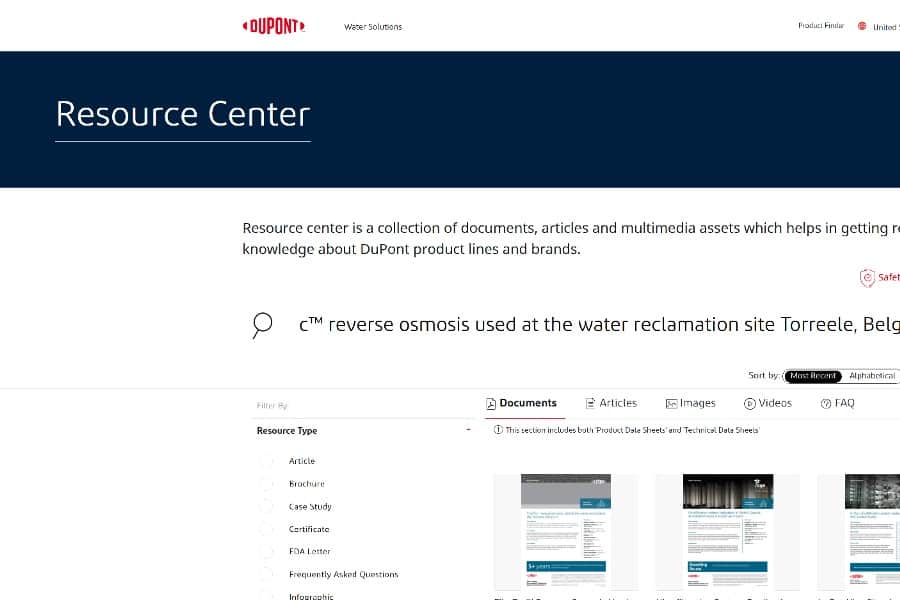
Task: Click the search magnifying glass icon
Action: coord(262,324)
